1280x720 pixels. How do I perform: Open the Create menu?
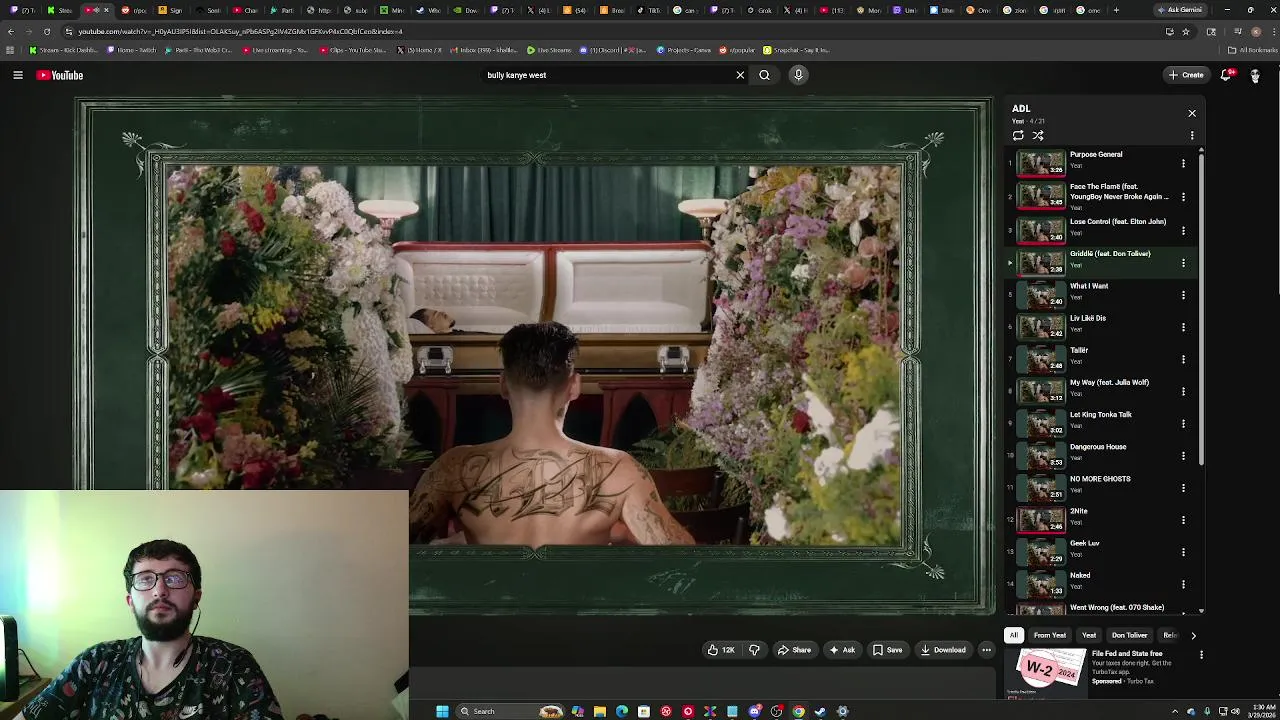click(1186, 75)
